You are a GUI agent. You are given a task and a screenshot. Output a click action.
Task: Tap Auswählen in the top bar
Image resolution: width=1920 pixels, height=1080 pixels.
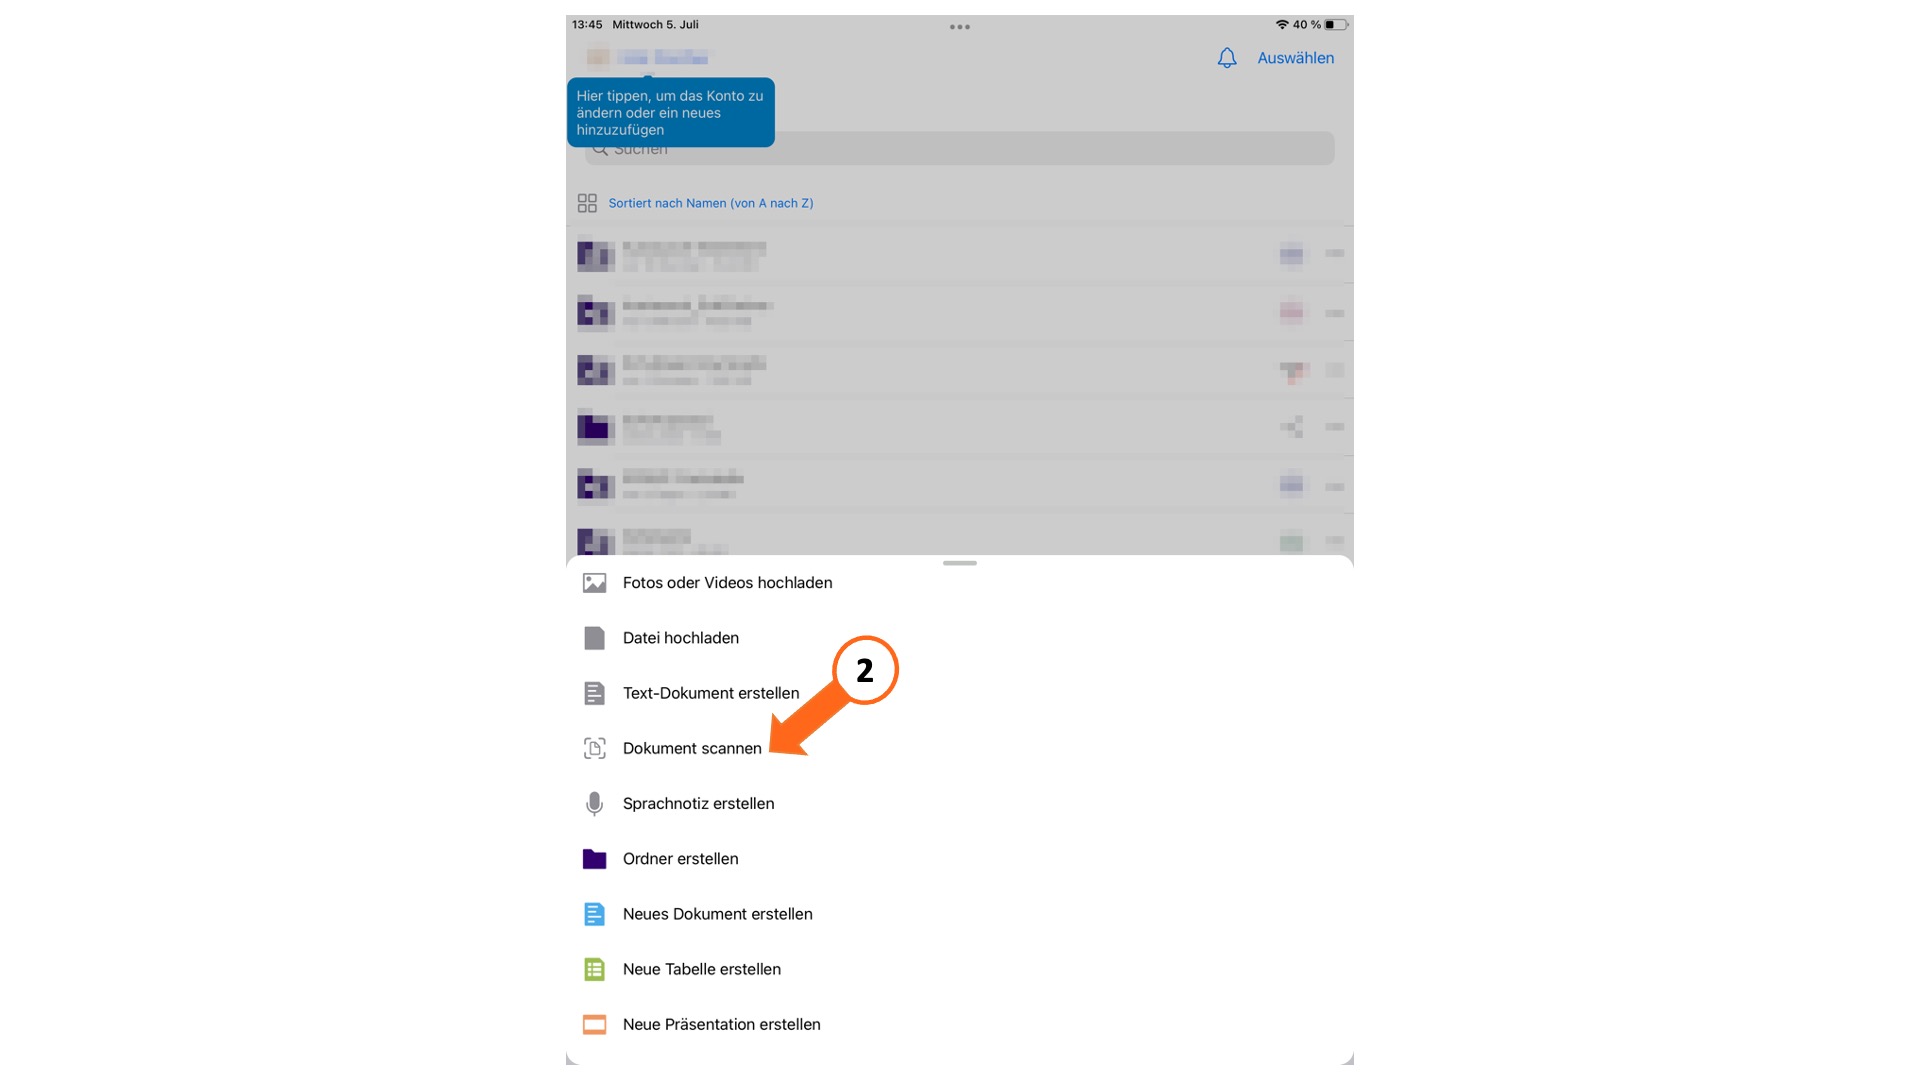coord(1295,58)
